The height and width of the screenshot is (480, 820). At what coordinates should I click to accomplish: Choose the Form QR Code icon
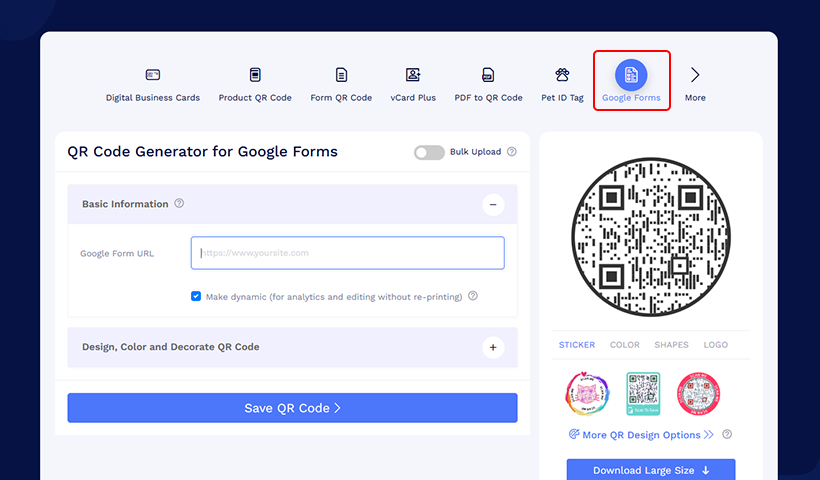(x=341, y=75)
